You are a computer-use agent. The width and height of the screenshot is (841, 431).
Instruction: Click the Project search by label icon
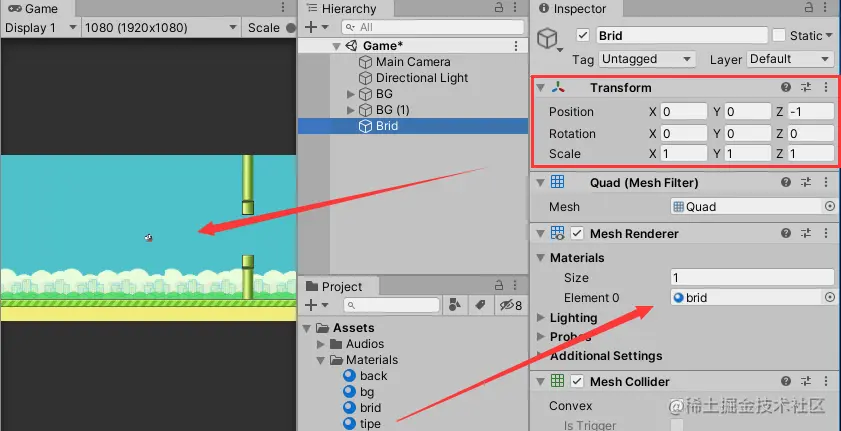479,305
